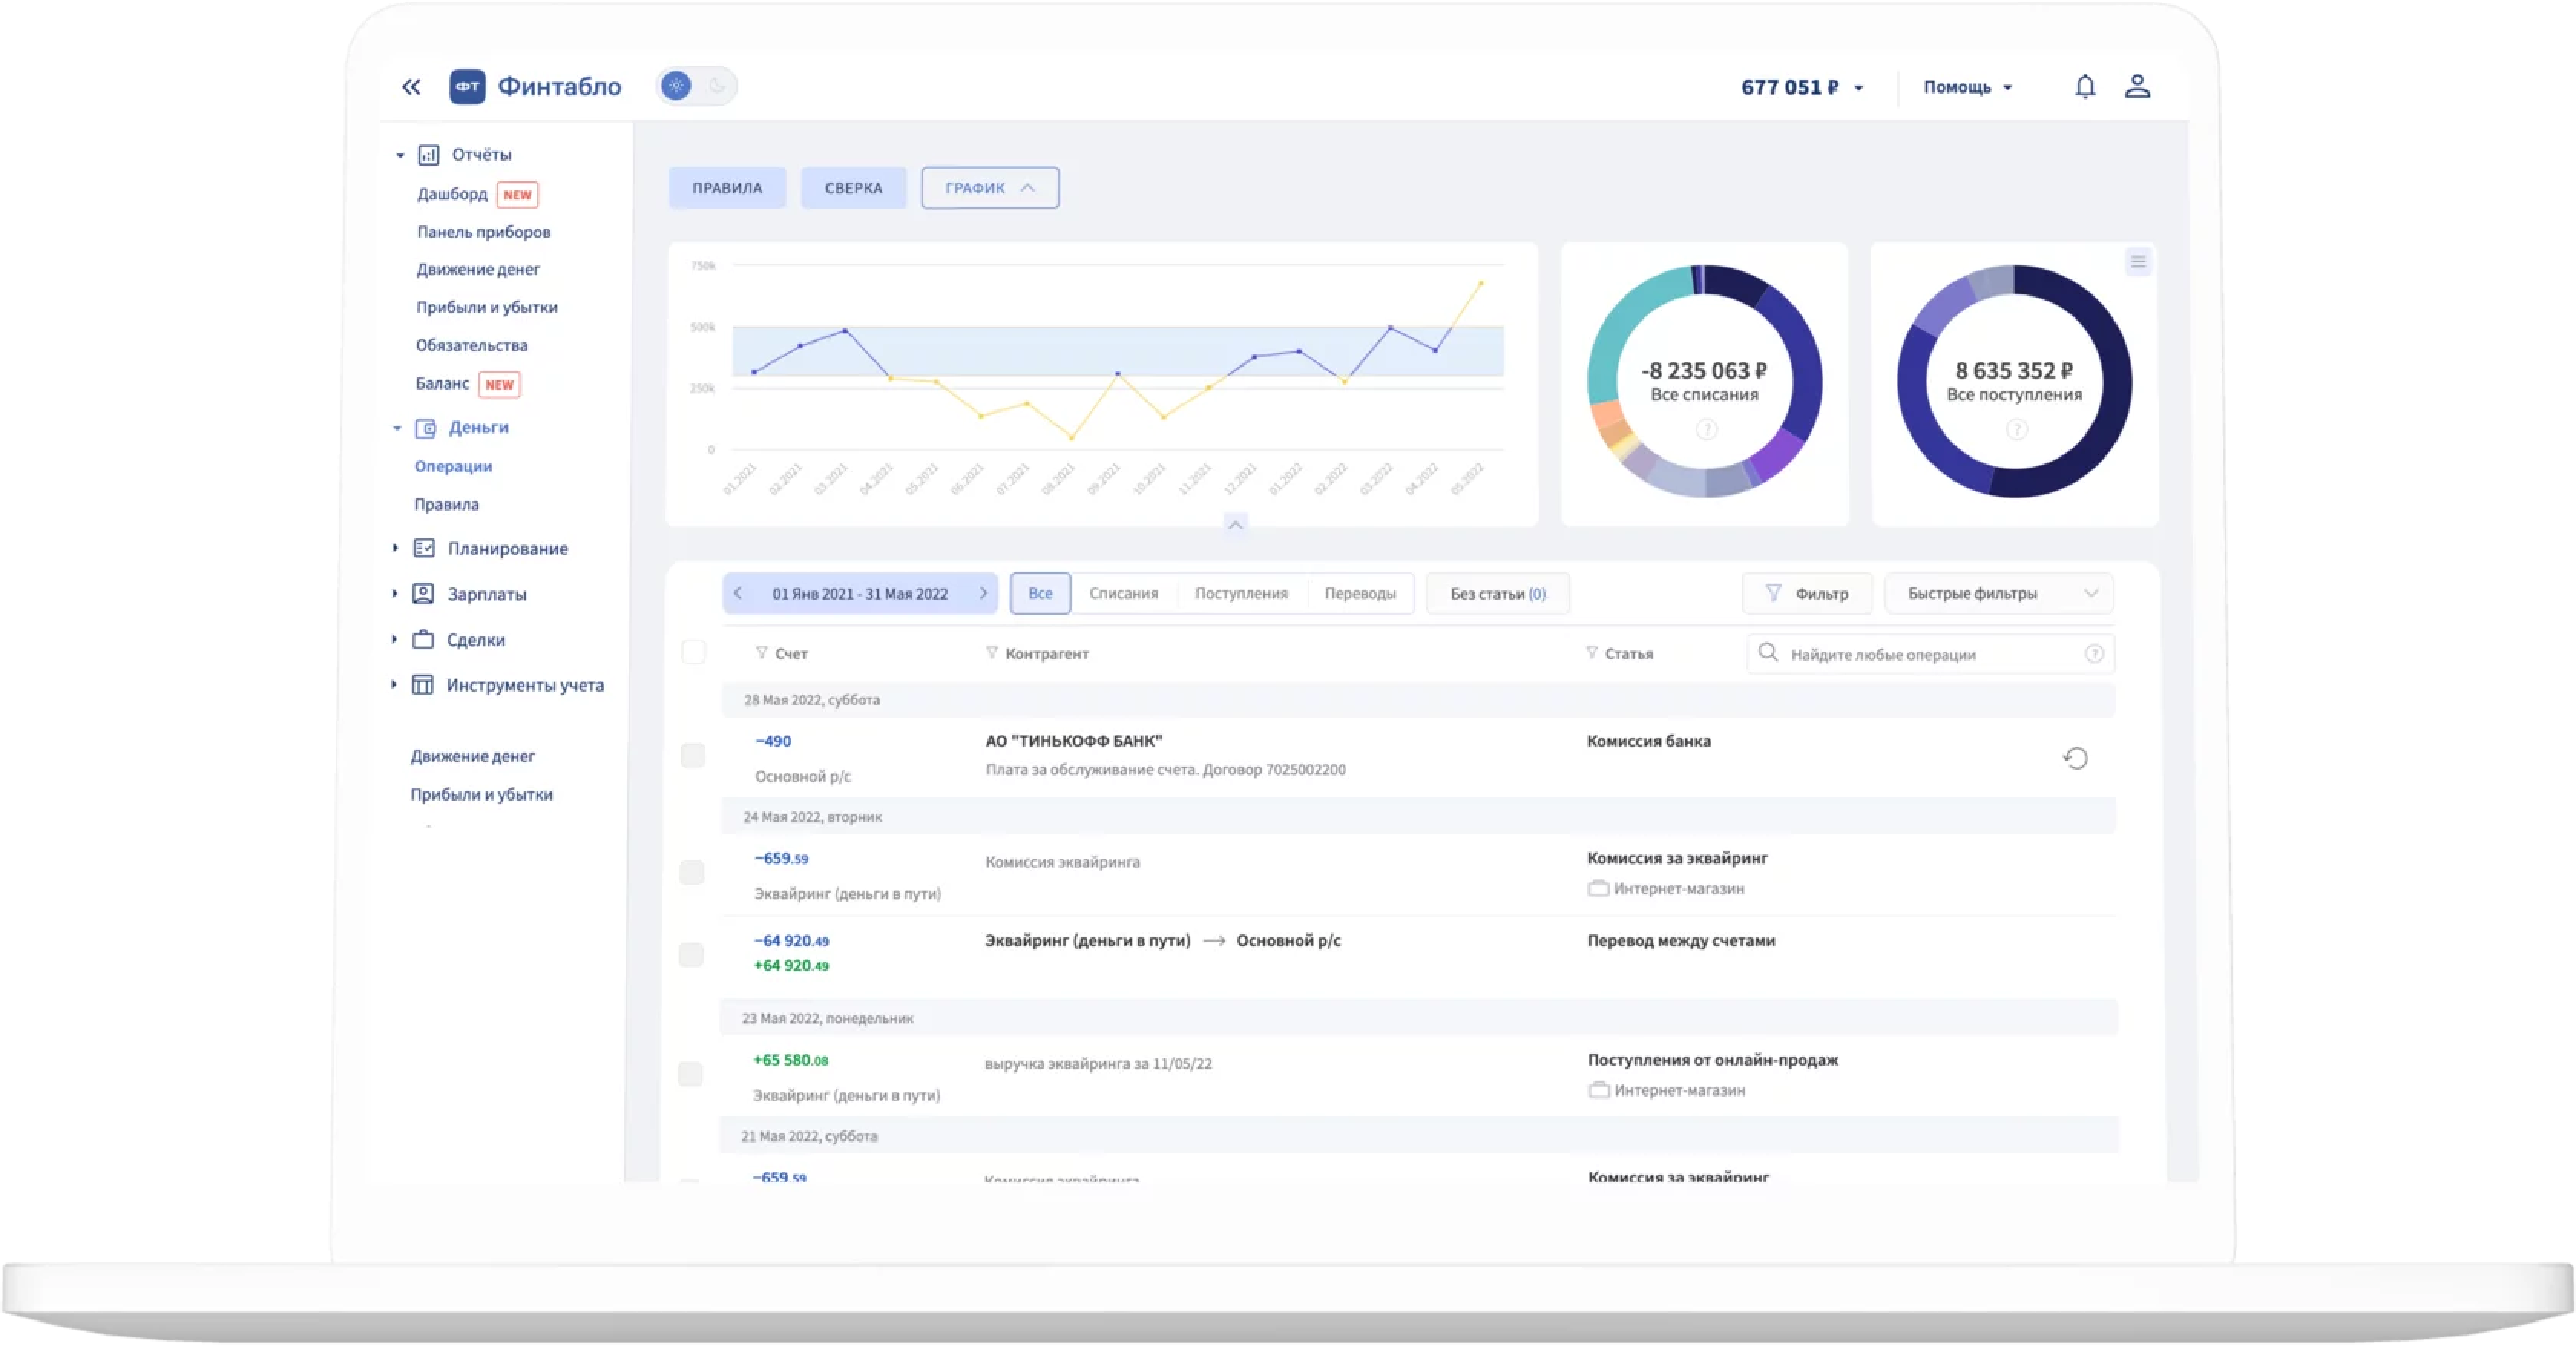Open Дашборд in sidebar
This screenshot has width=2576, height=1345.
coord(452,194)
